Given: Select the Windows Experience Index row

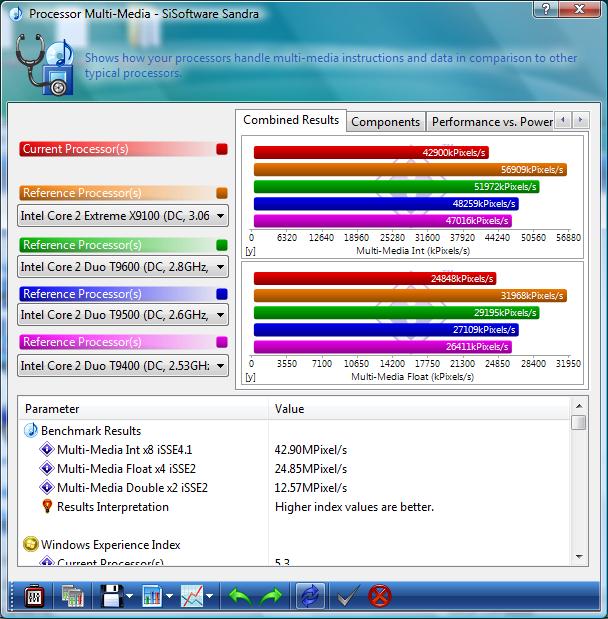Looking at the screenshot, I should [x=294, y=544].
